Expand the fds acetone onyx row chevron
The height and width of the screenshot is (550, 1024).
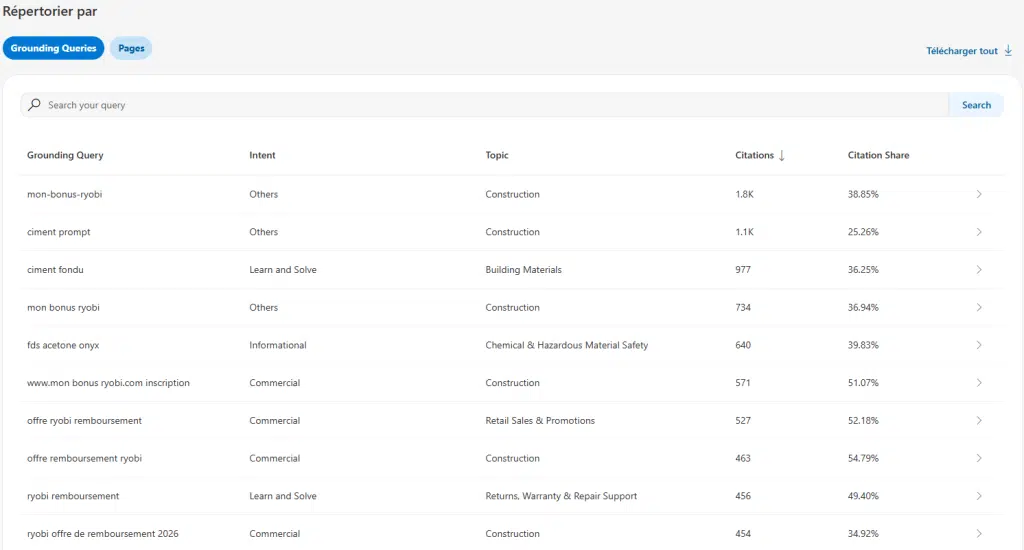(x=979, y=345)
